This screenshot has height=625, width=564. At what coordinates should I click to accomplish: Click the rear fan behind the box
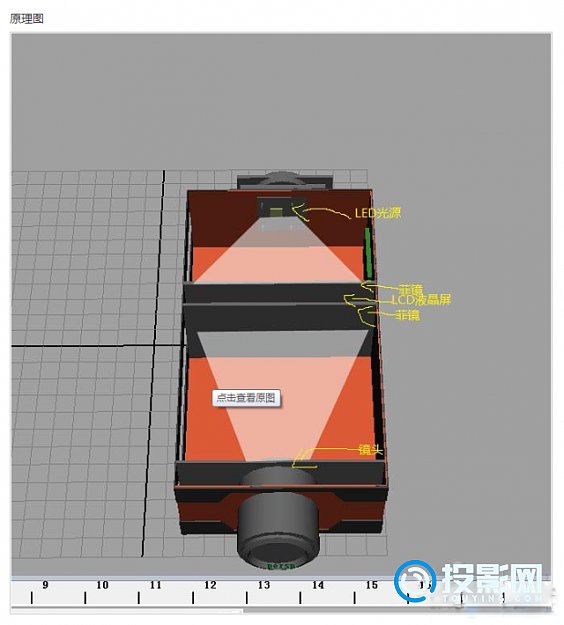285,180
